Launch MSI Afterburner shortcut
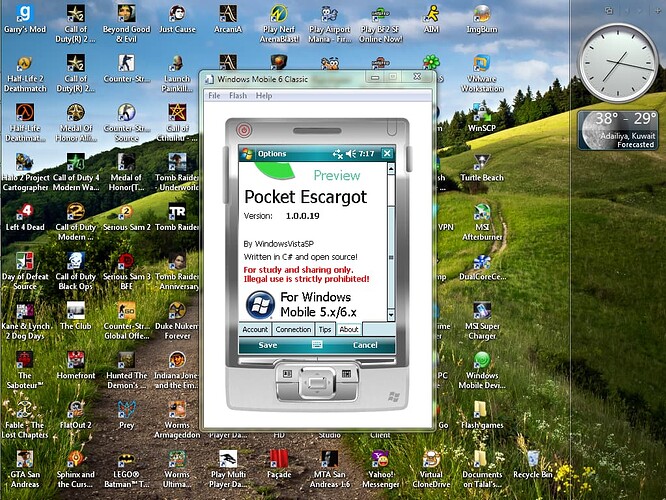666x500 pixels. coord(482,222)
